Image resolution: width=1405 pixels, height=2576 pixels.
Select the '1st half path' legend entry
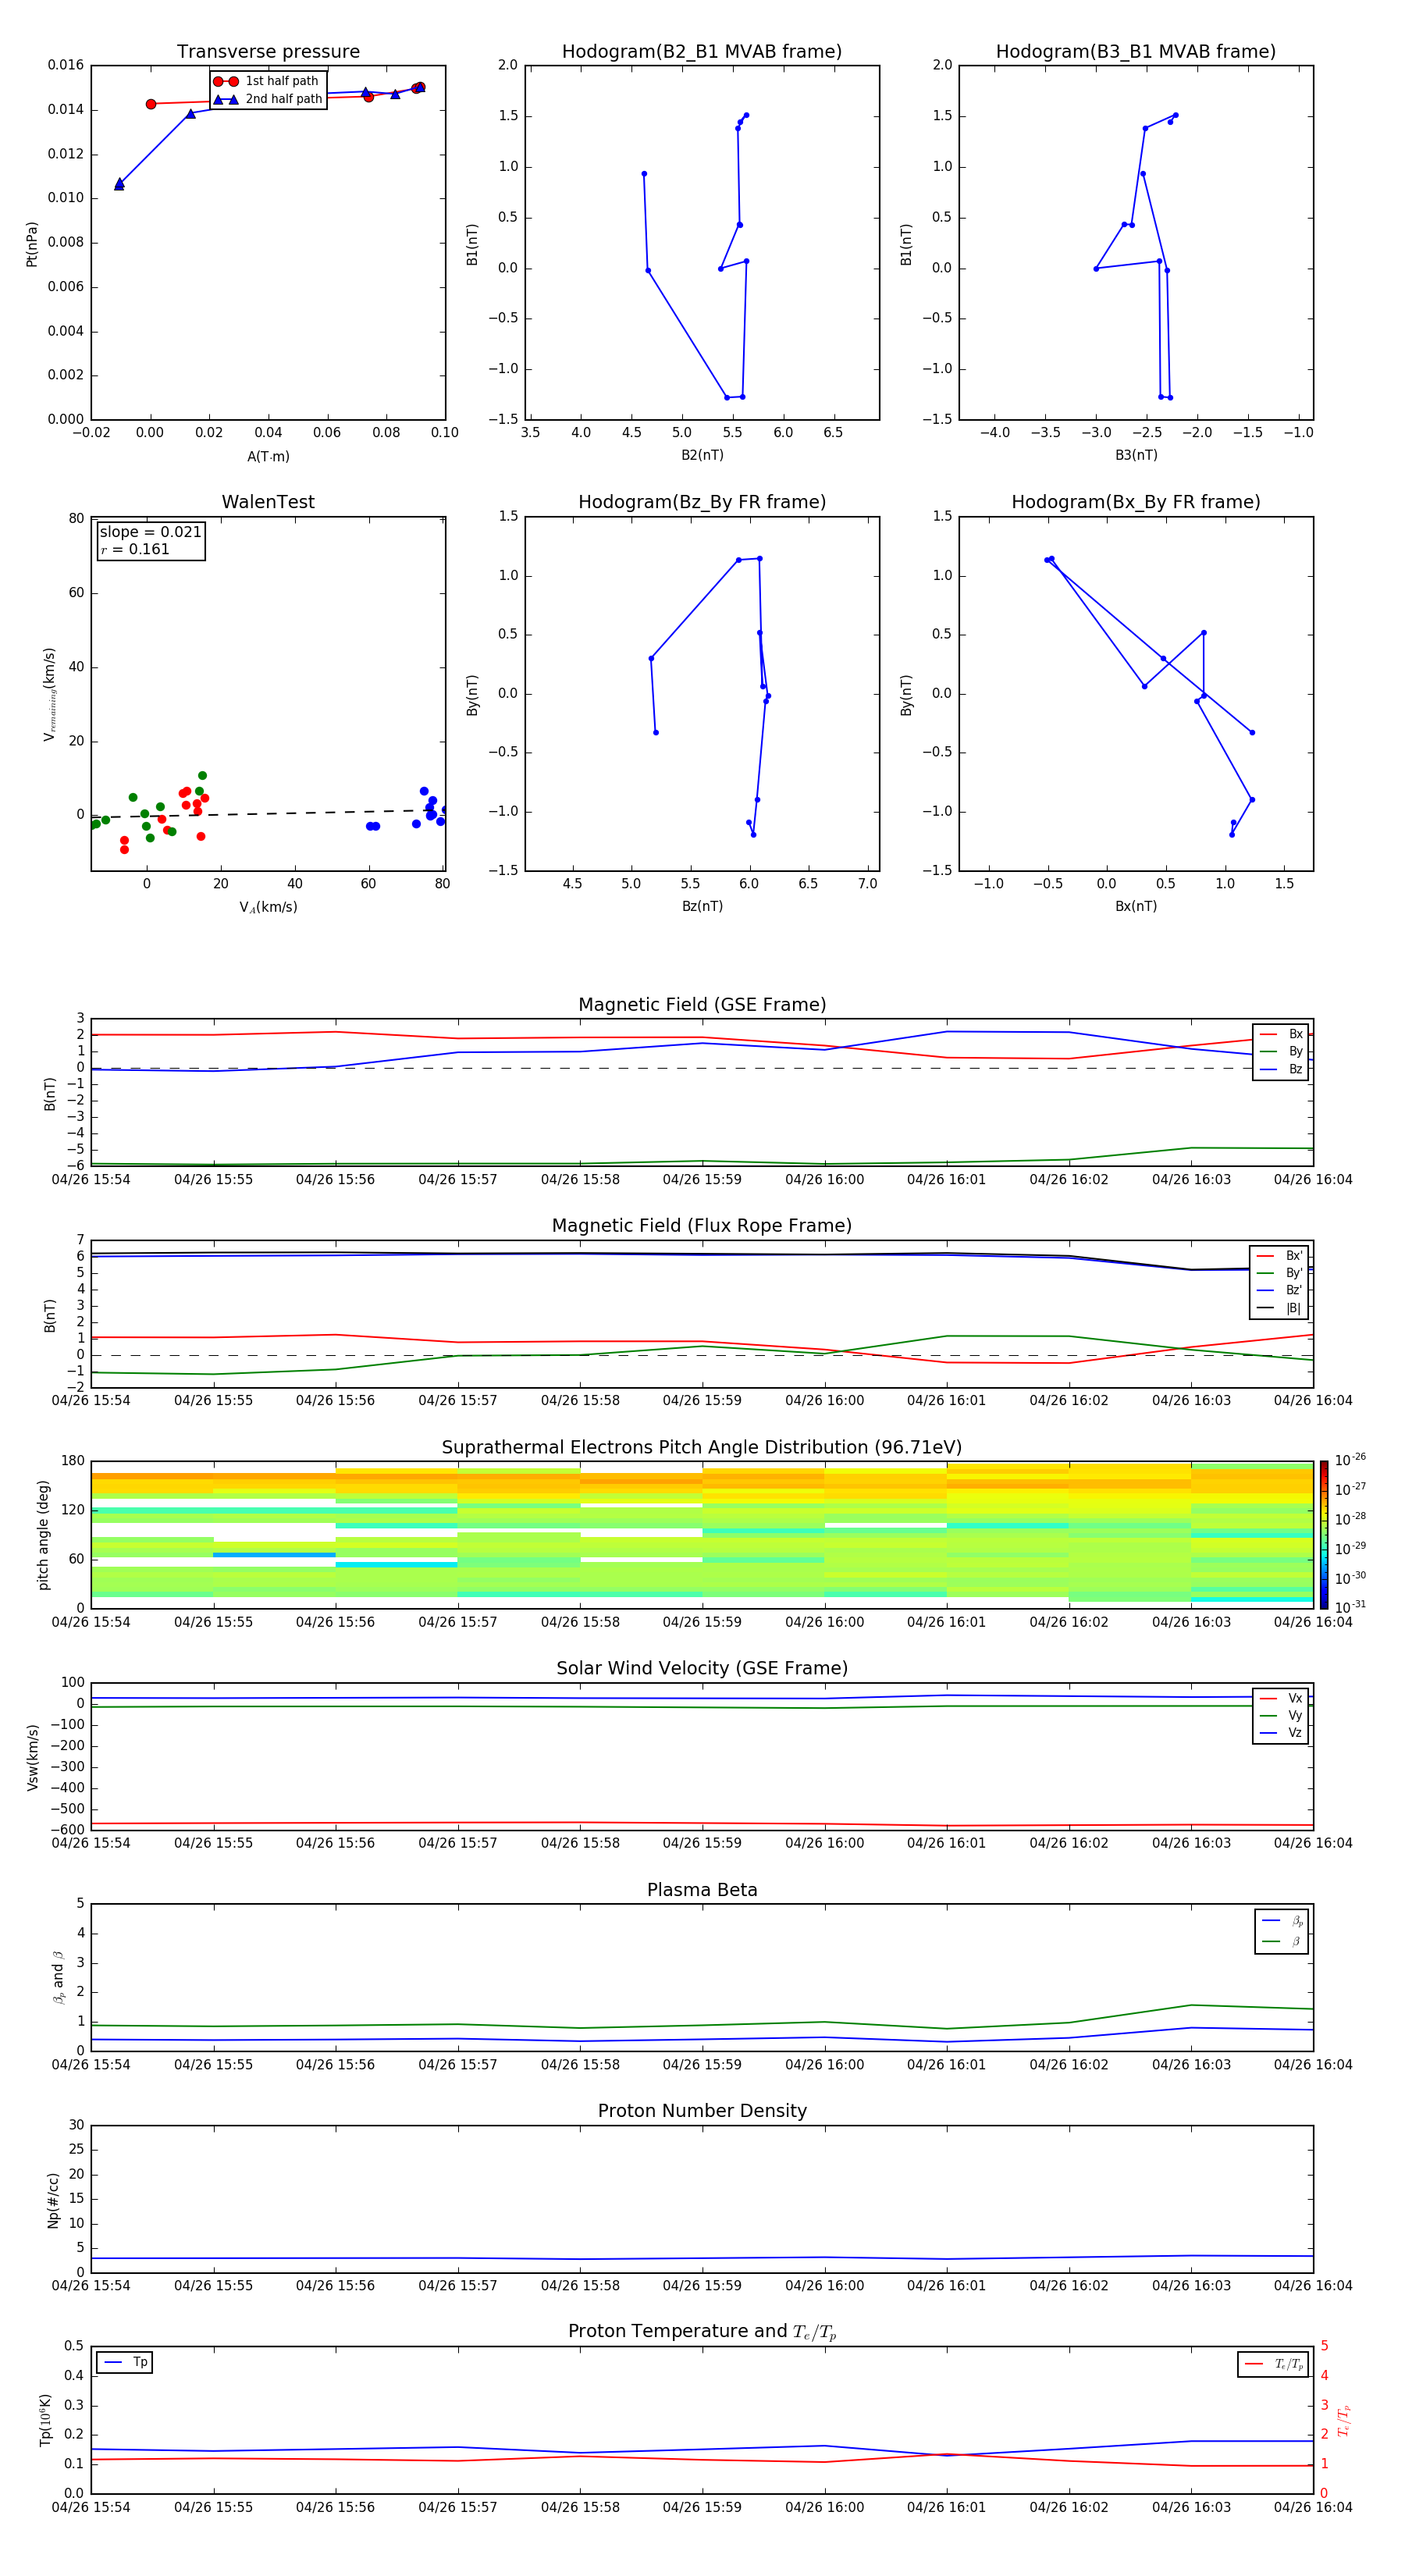coord(266,81)
